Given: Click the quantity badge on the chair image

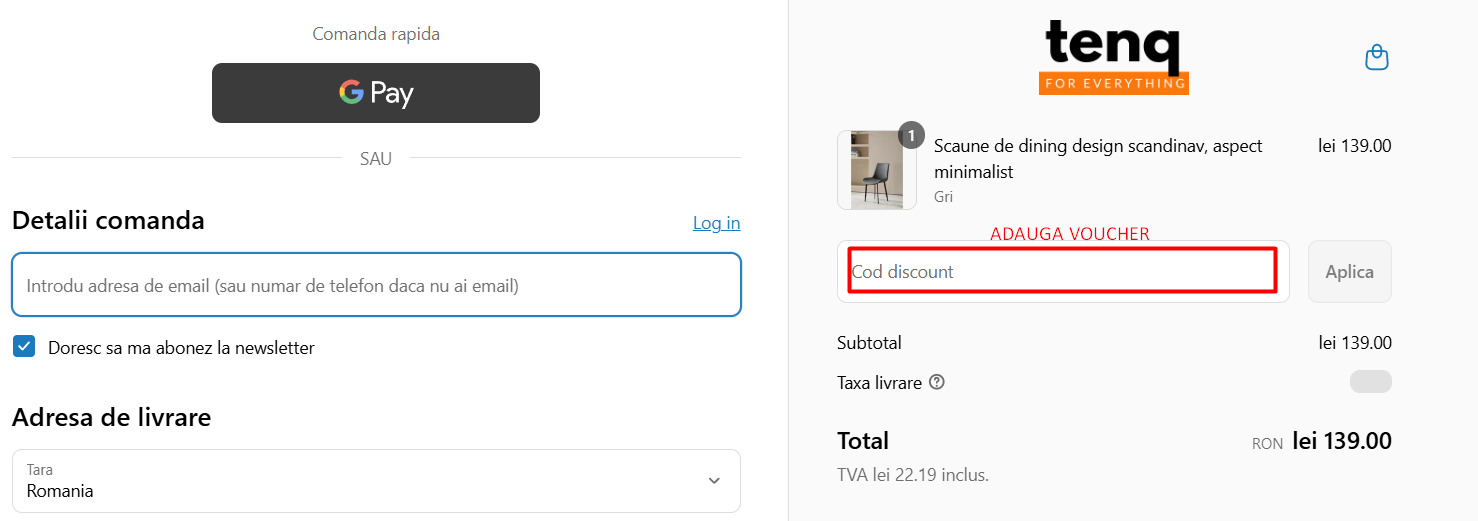Looking at the screenshot, I should coord(911,135).
